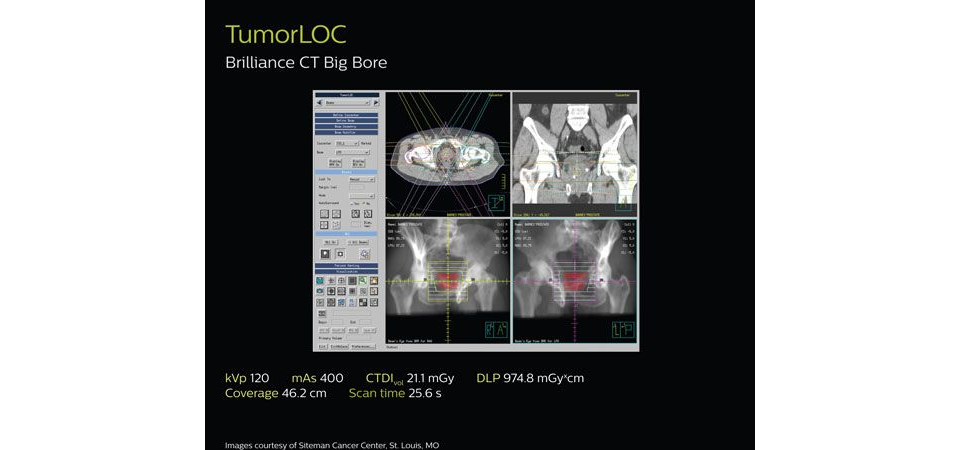Open the Preferences... button
This screenshot has height=450, width=960.
coord(363,347)
